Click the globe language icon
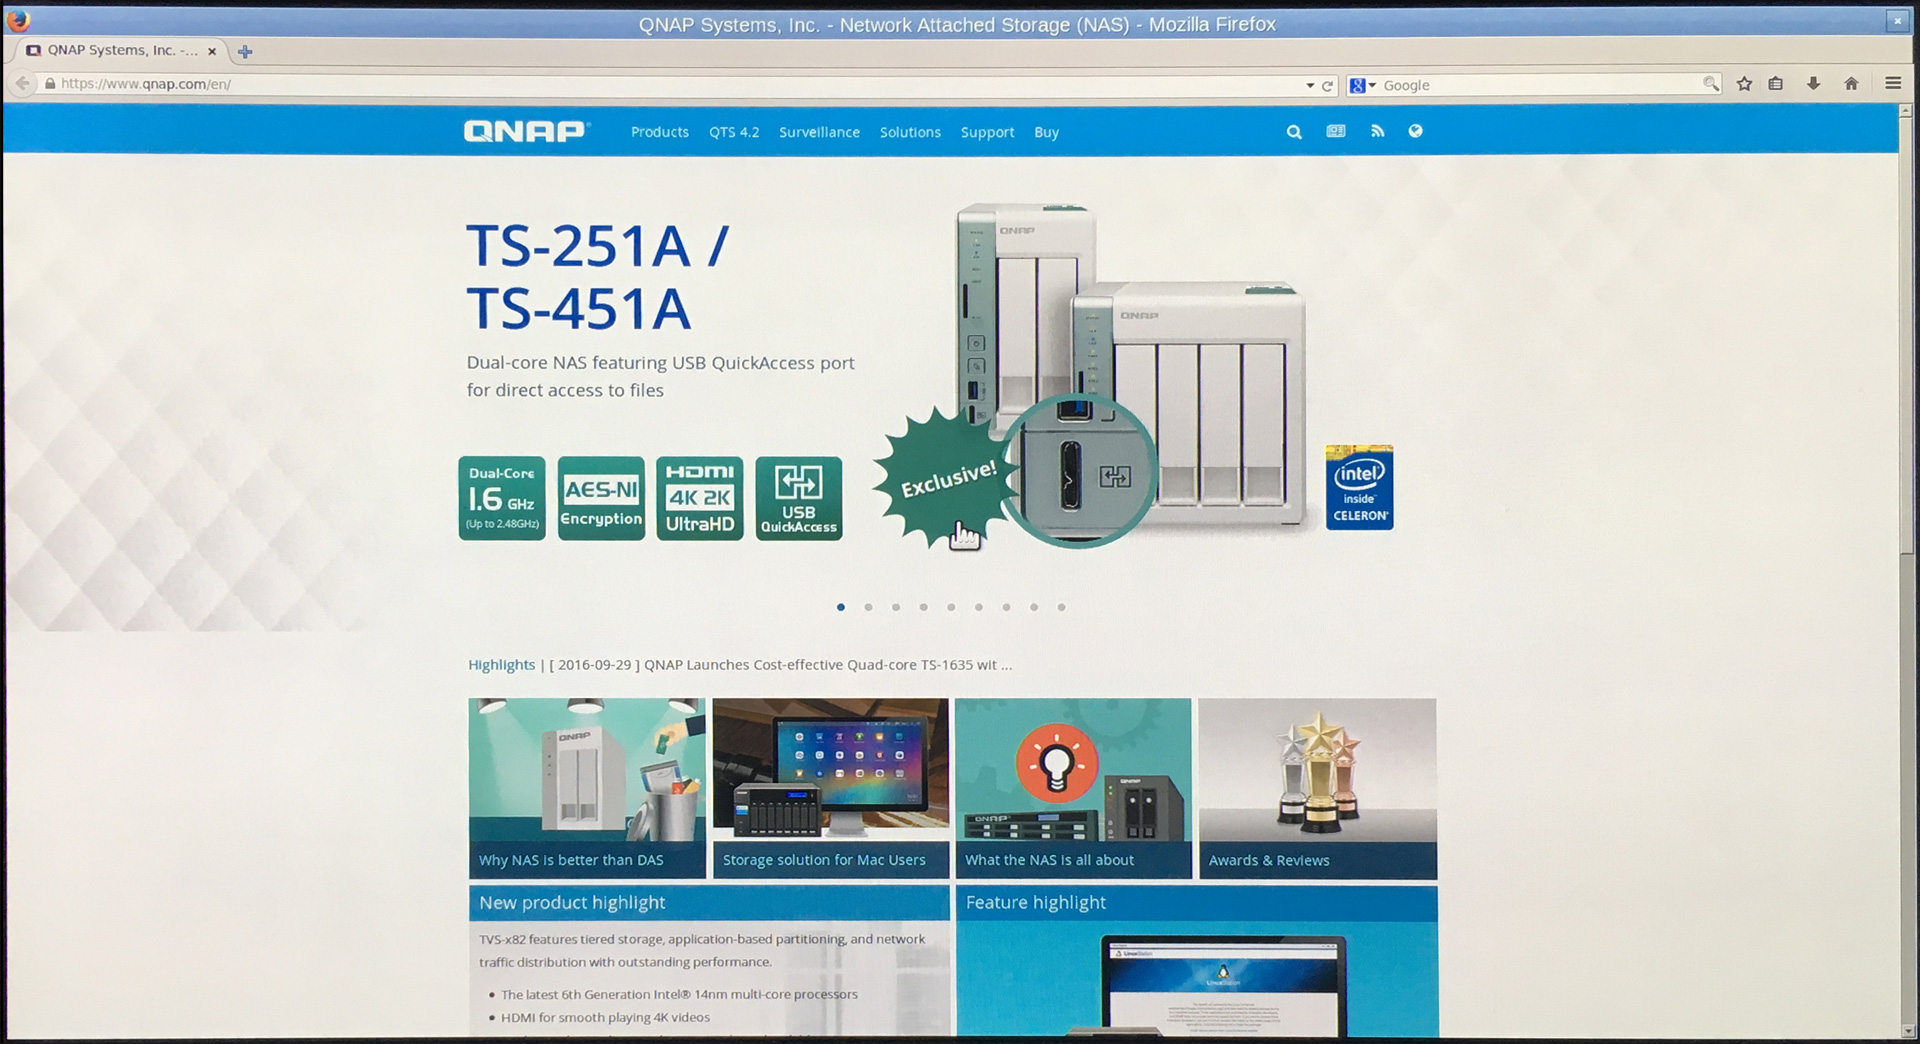 (x=1415, y=131)
